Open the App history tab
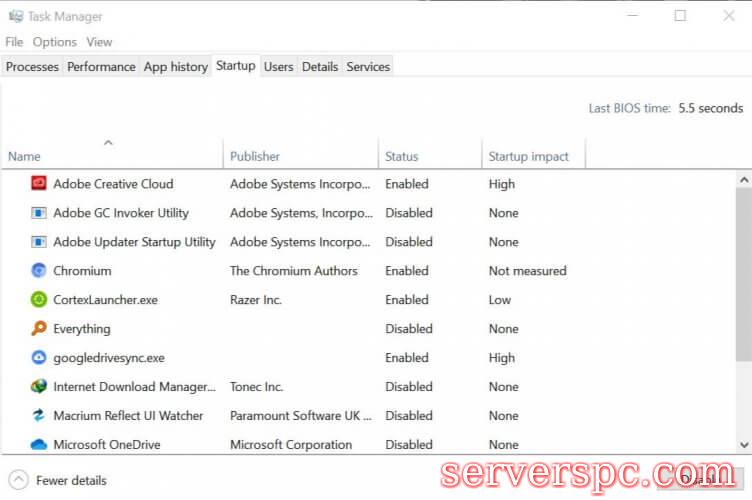The image size is (752, 500). (x=176, y=67)
